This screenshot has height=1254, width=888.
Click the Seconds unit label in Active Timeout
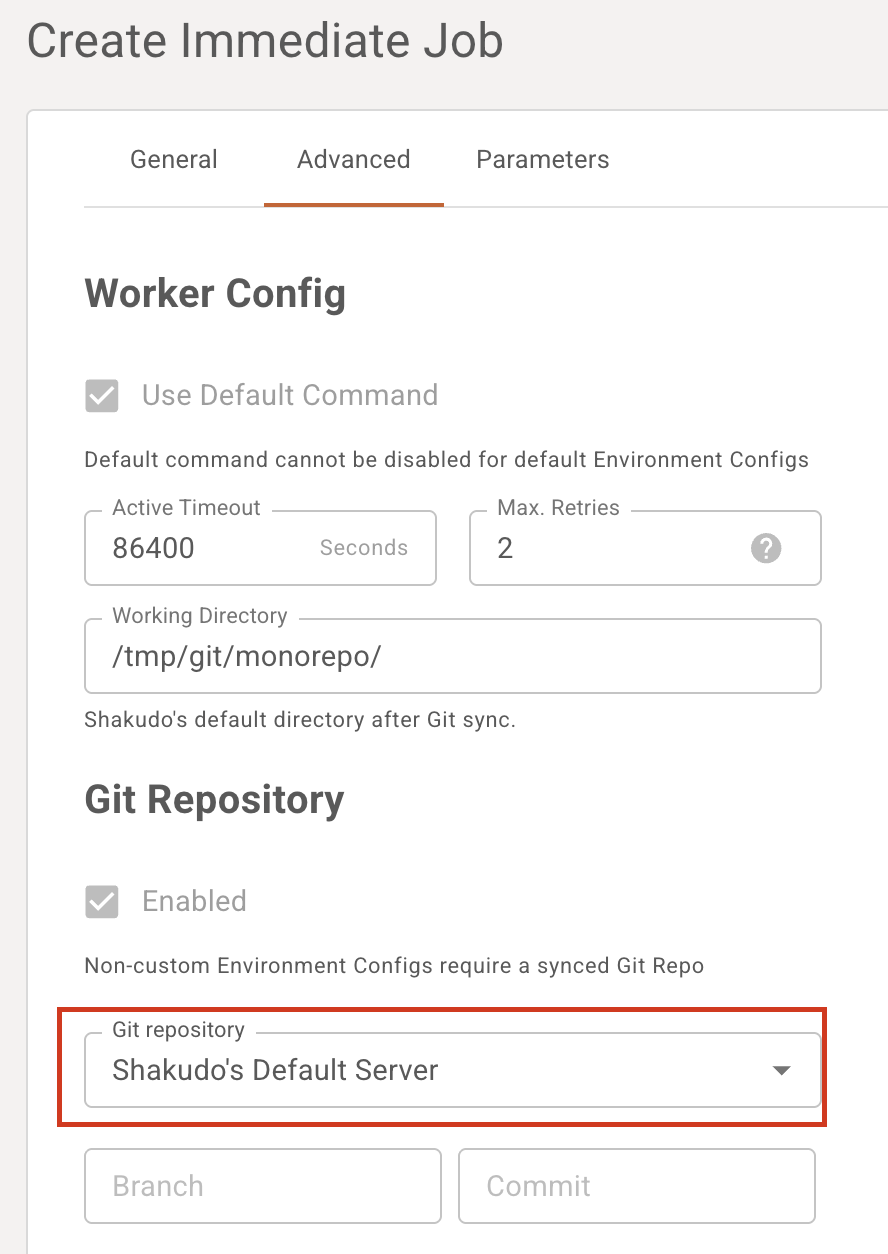coord(363,548)
